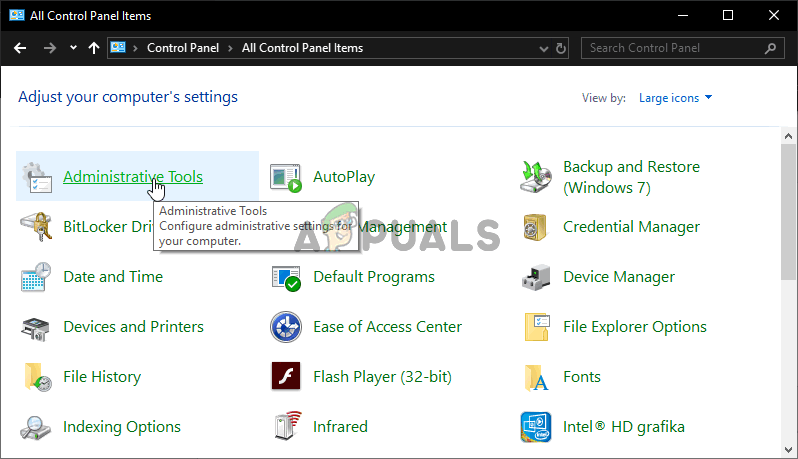Open the Administrative Tools link
The image size is (798, 459).
click(133, 177)
